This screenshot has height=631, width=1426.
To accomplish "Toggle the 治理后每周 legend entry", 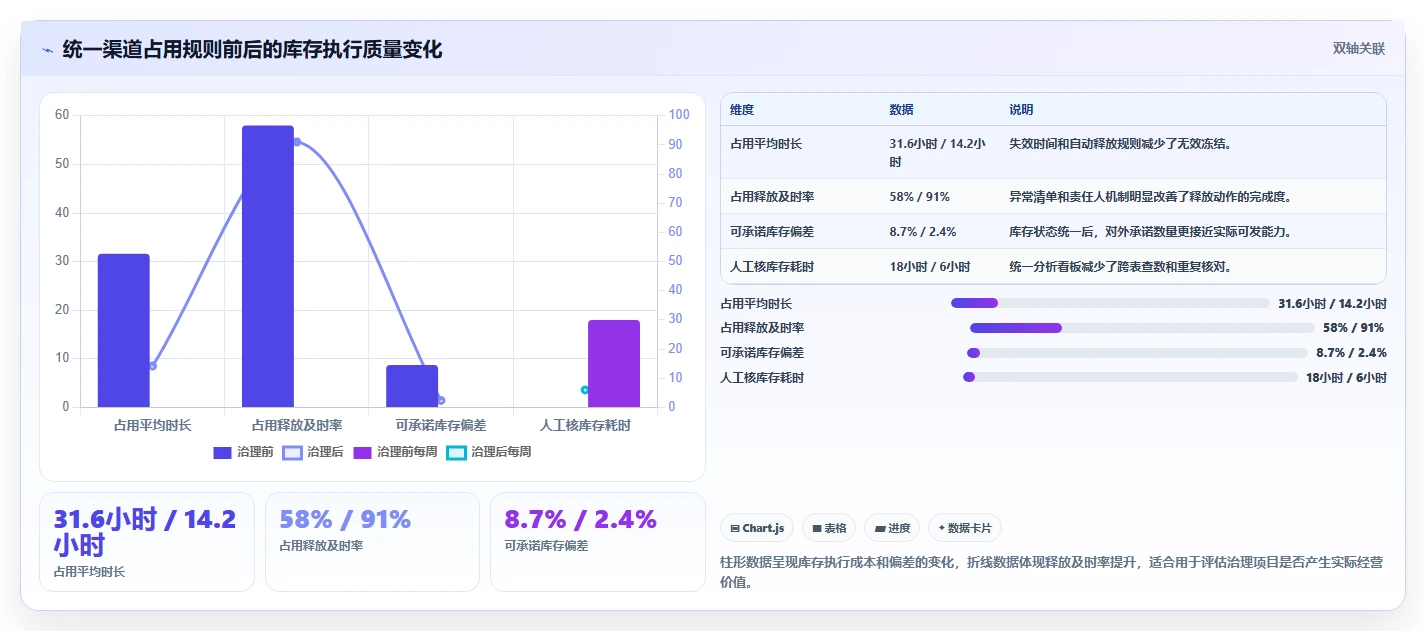I will tap(489, 452).
